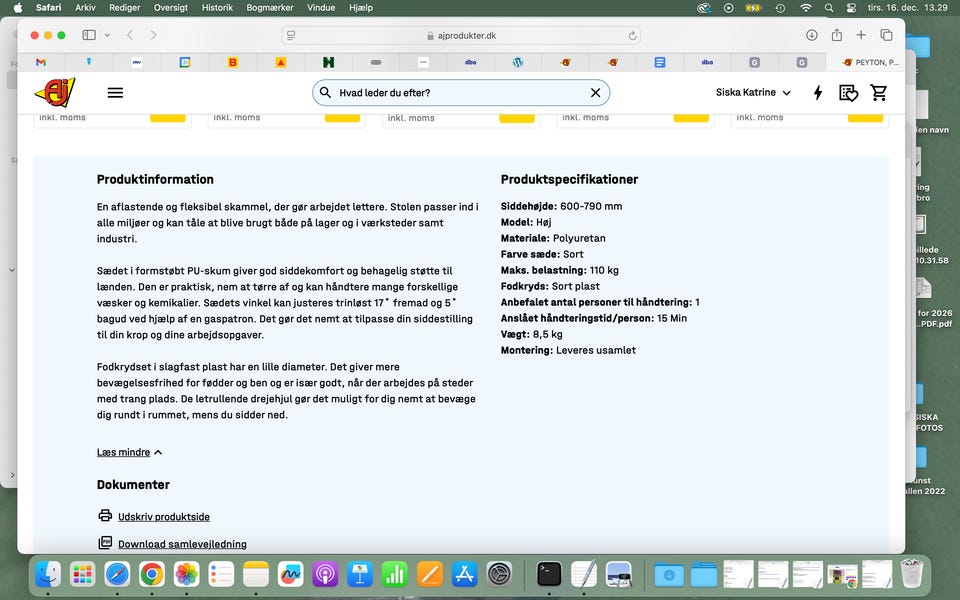Open a new Safari tab
The width and height of the screenshot is (960, 600).
click(861, 35)
